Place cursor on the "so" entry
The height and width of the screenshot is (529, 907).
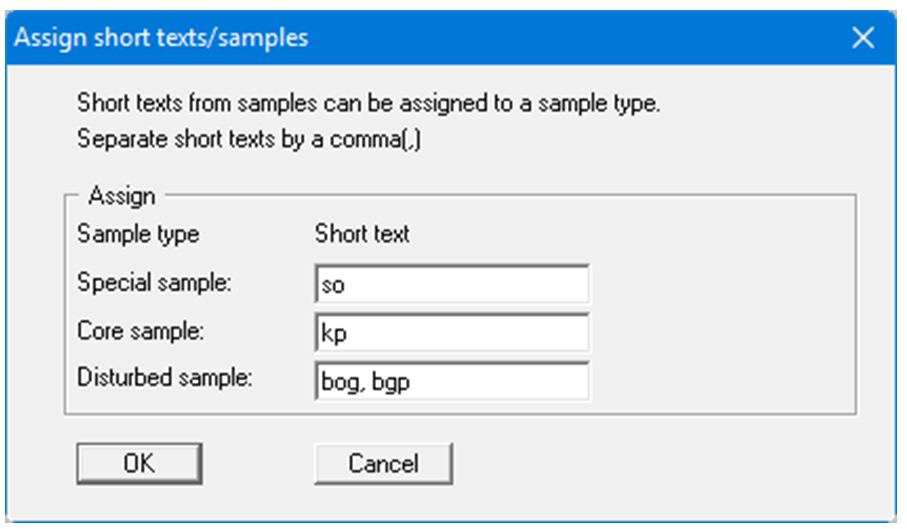[332, 286]
